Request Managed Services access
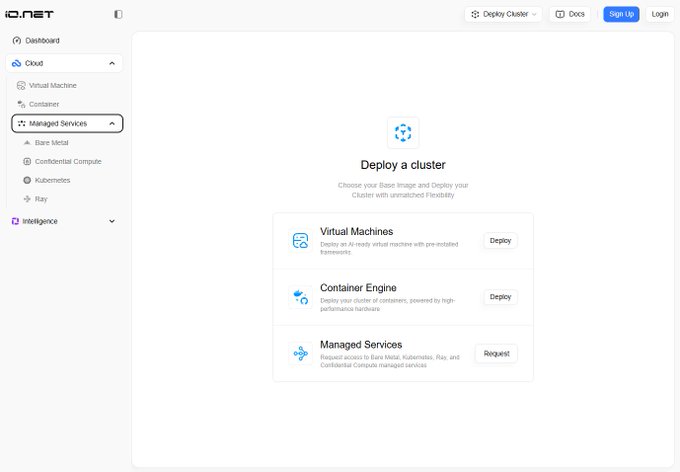 click(x=496, y=354)
